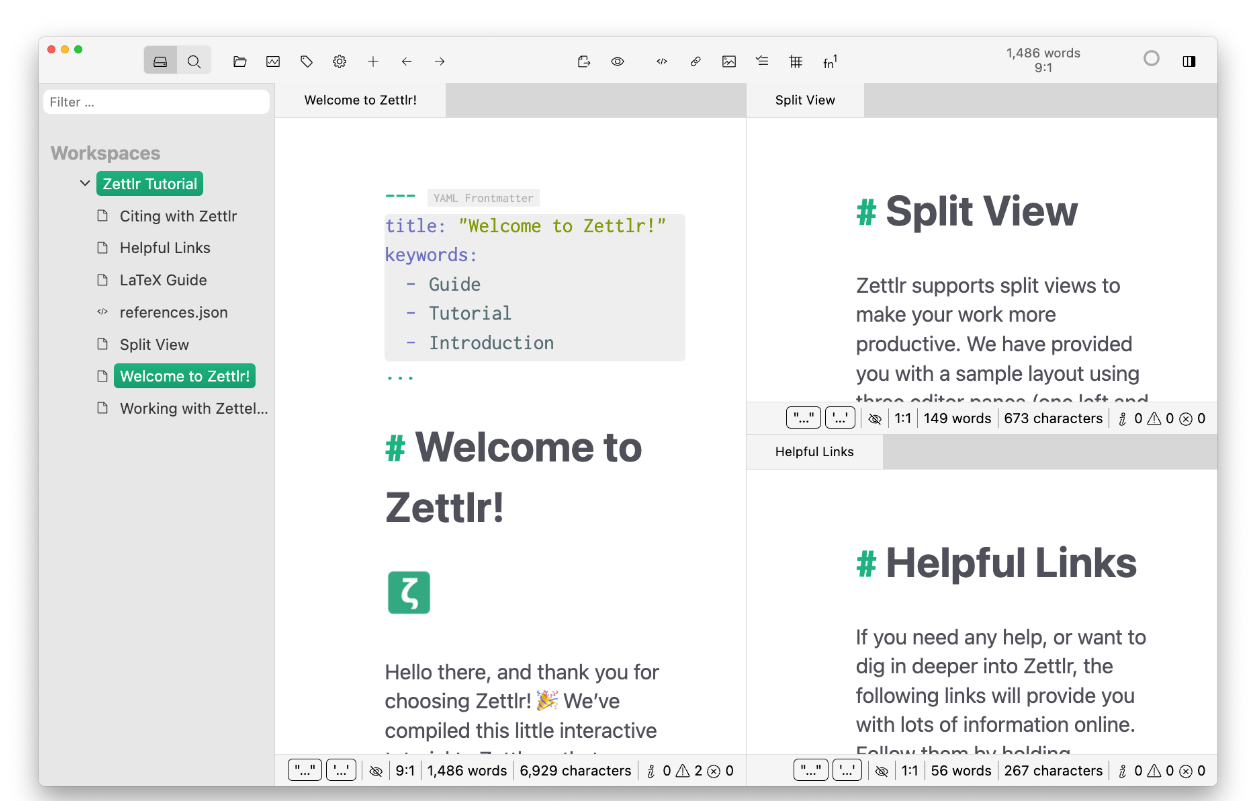Click inside the Filter field

(x=156, y=101)
